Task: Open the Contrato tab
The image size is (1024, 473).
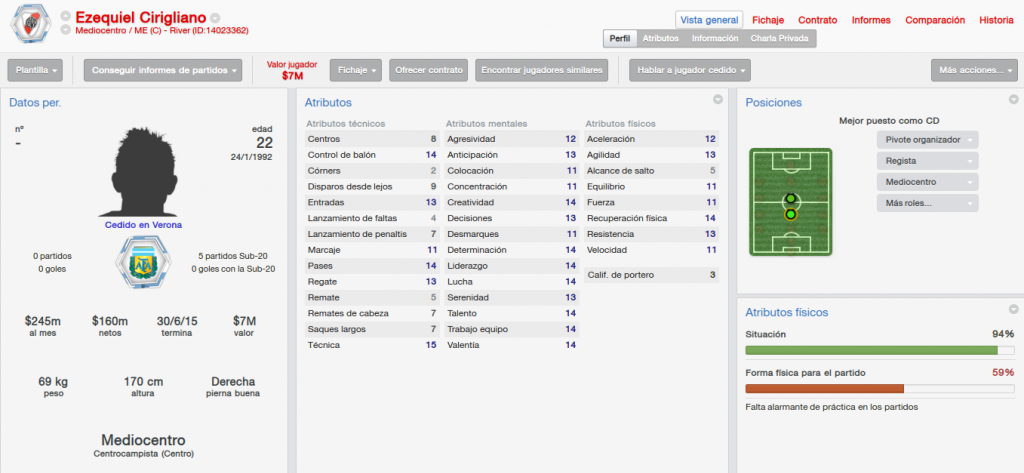Action: click(818, 20)
